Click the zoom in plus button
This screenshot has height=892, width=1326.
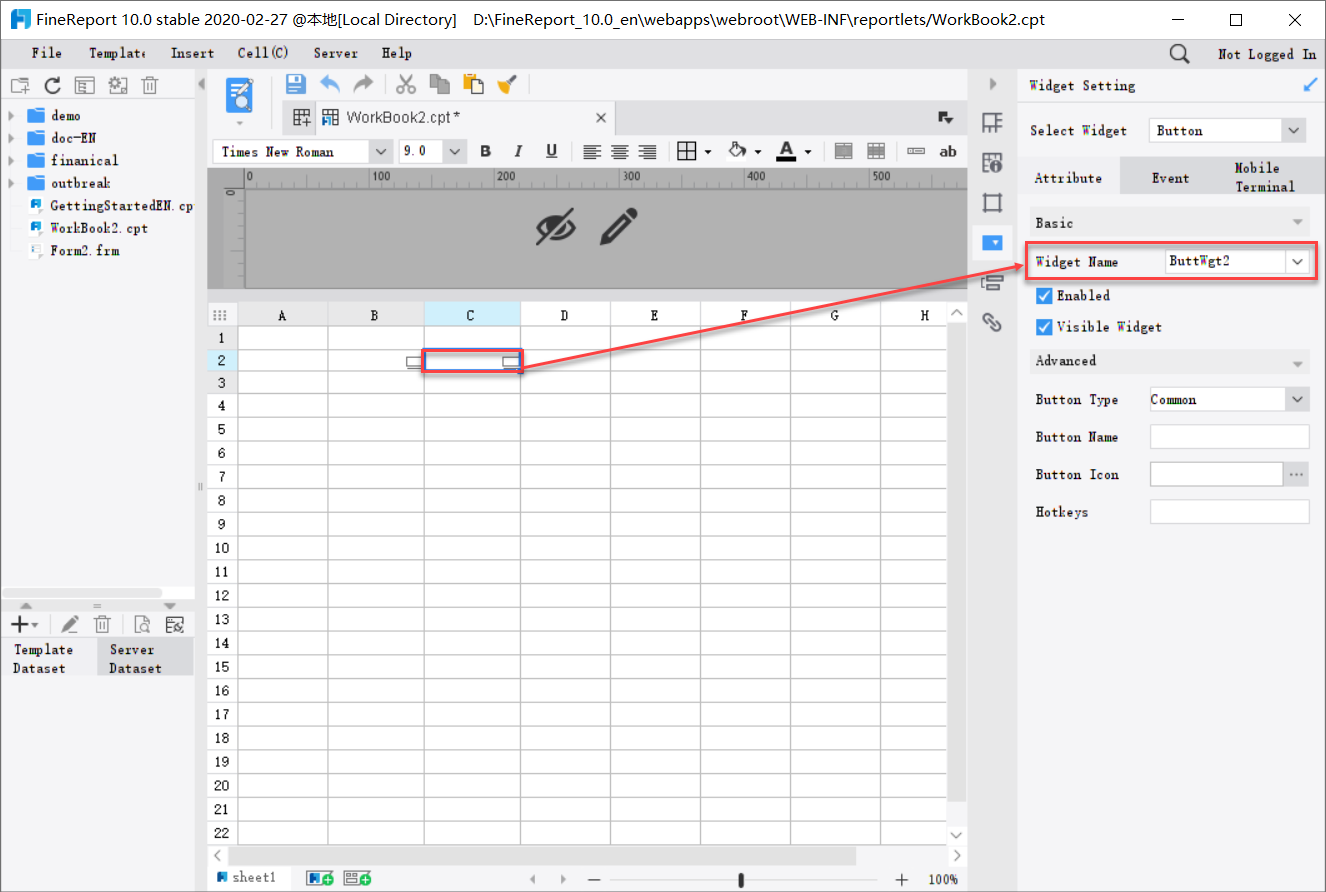point(901,879)
